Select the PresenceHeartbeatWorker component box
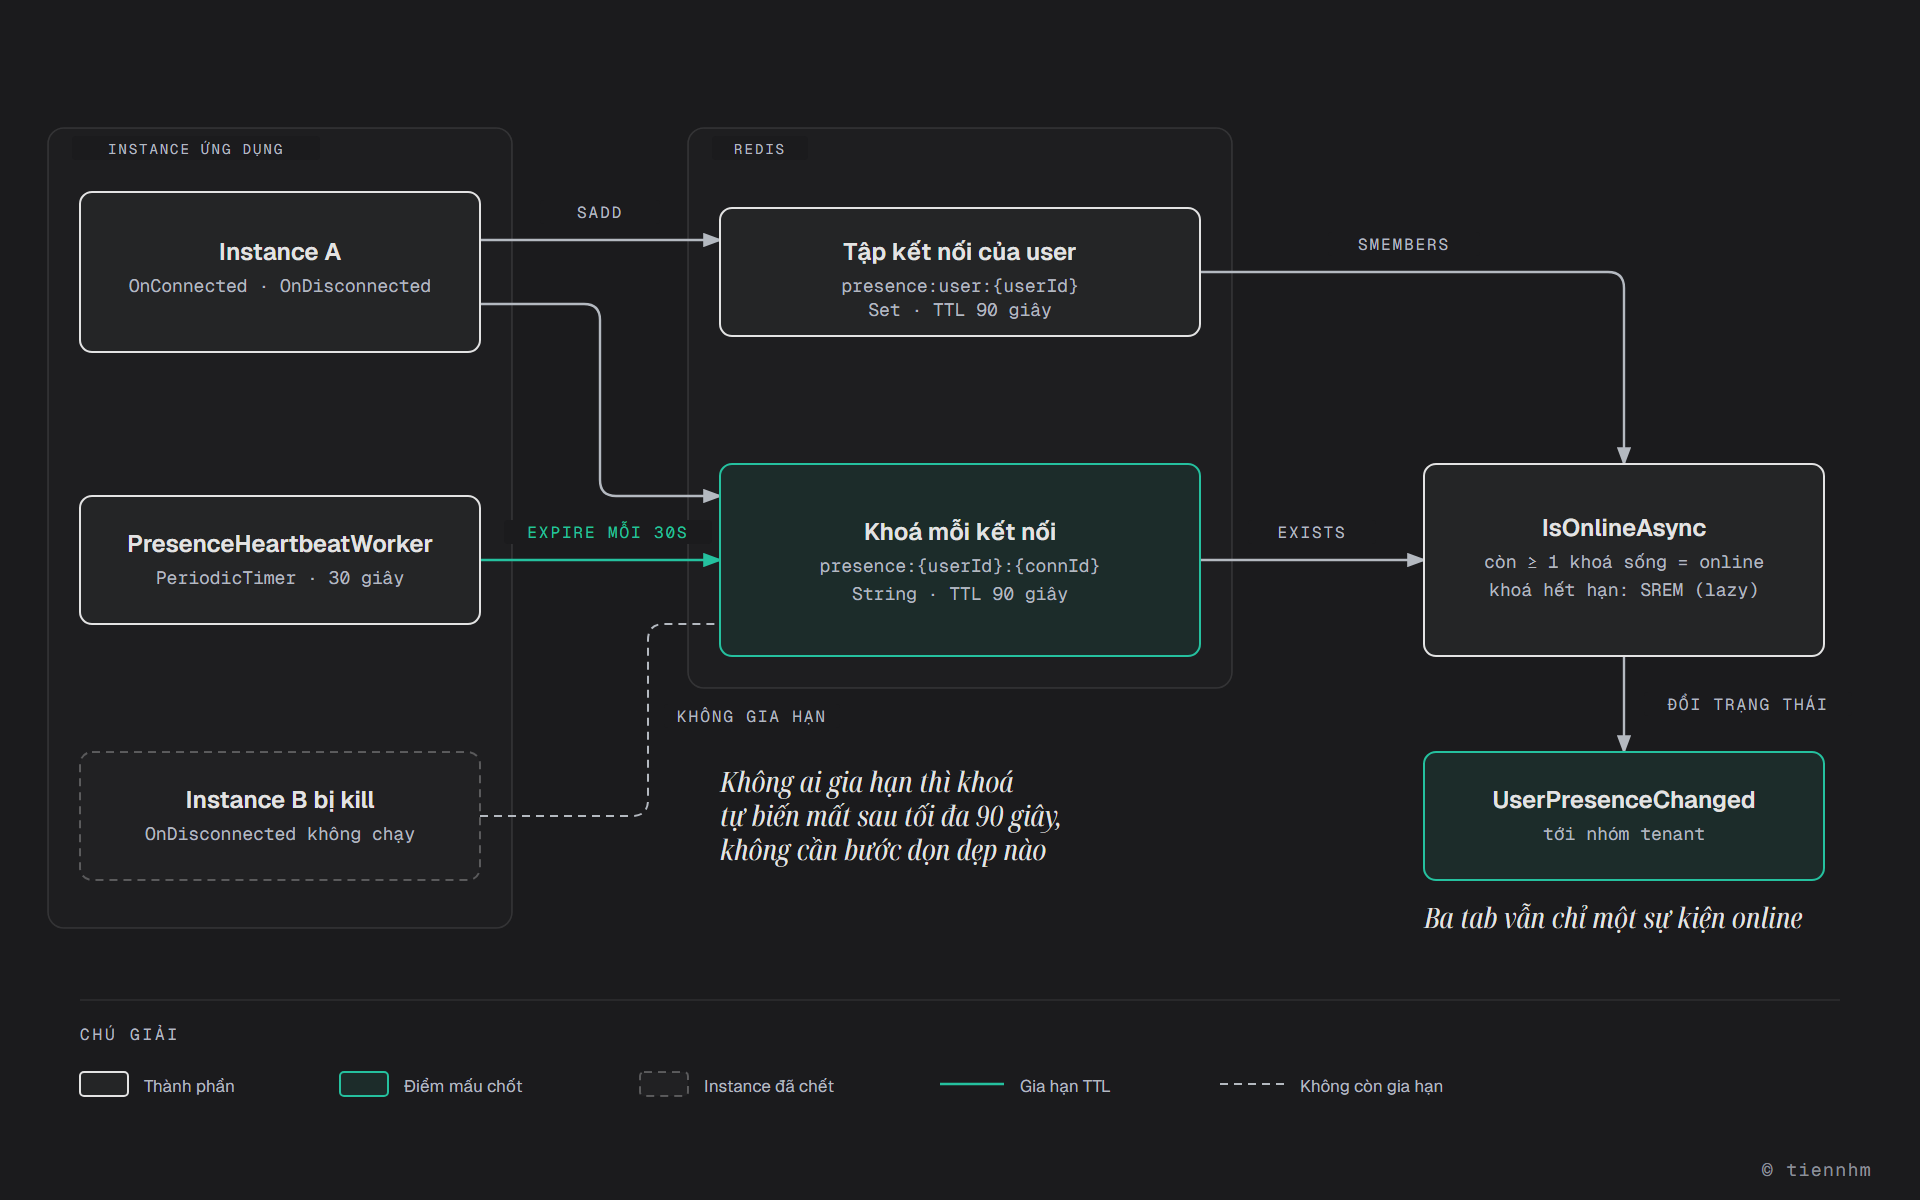The width and height of the screenshot is (1920, 1200). [x=280, y=560]
